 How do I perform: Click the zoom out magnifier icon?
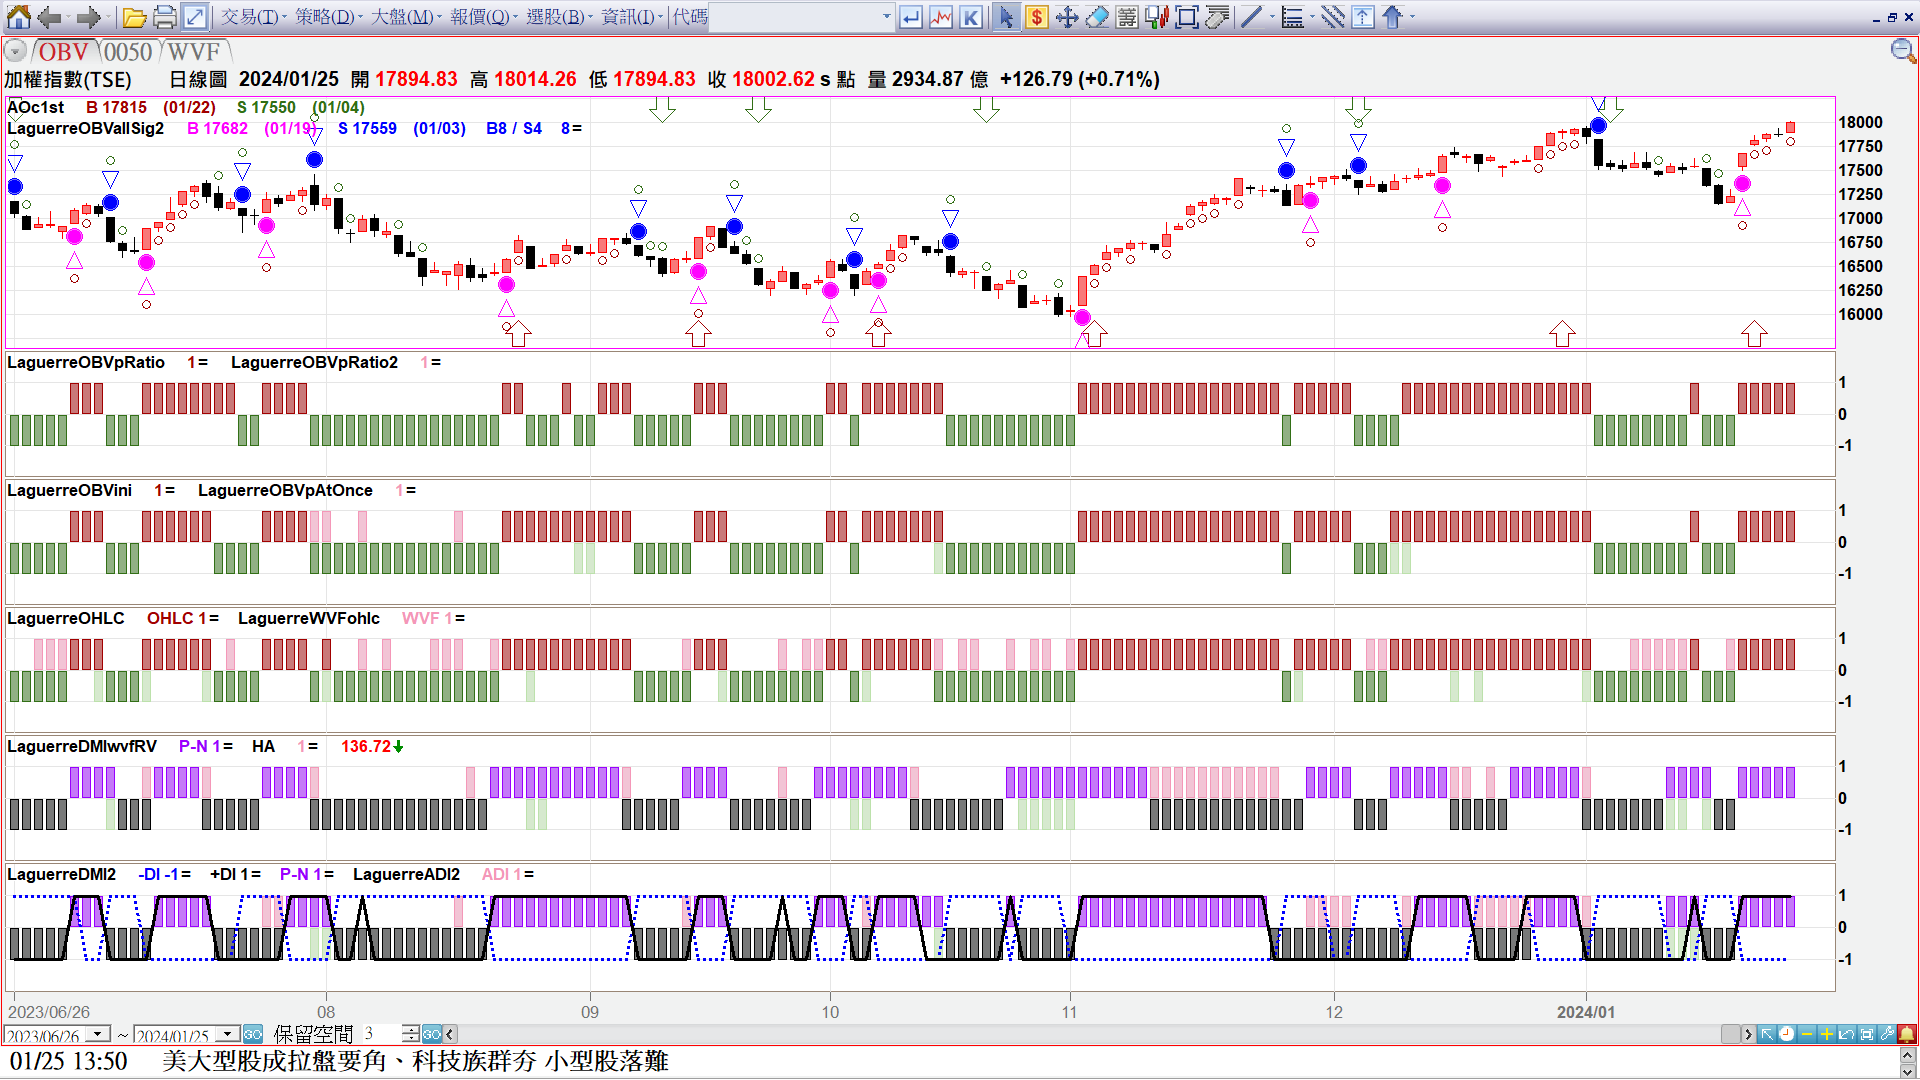pos(1902,51)
